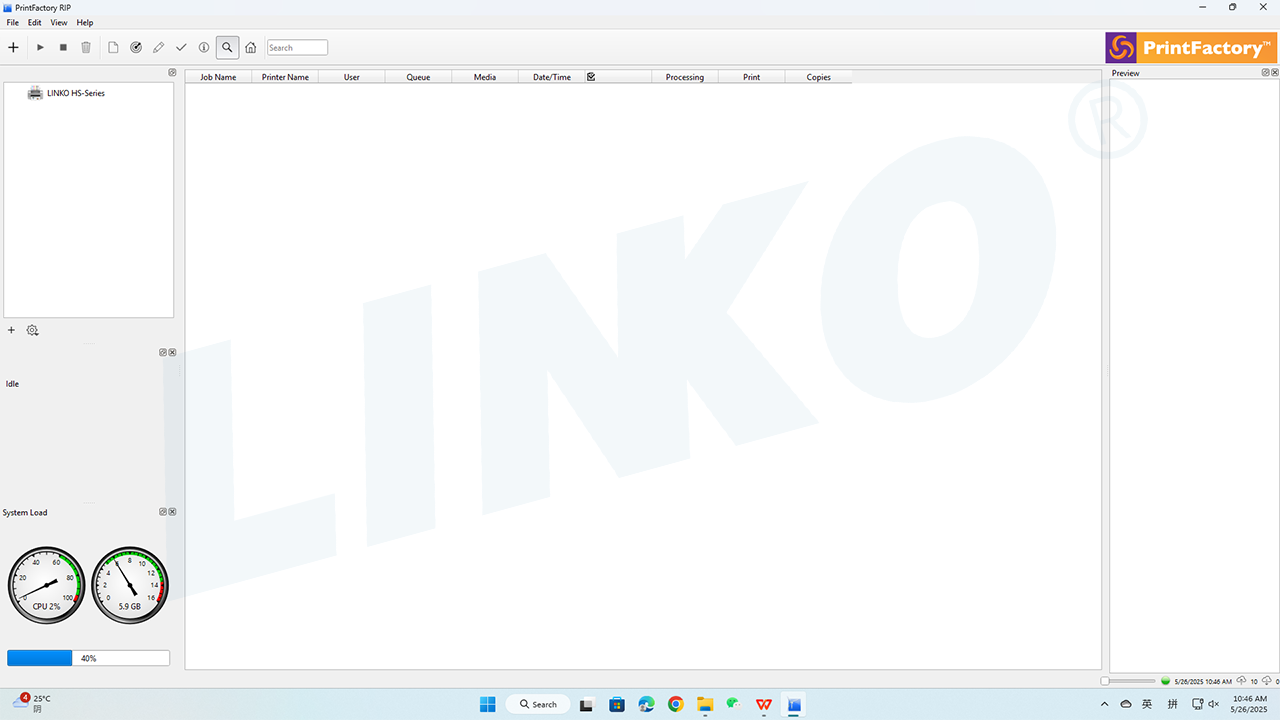Open the blank document page toolbar icon

coord(113,47)
